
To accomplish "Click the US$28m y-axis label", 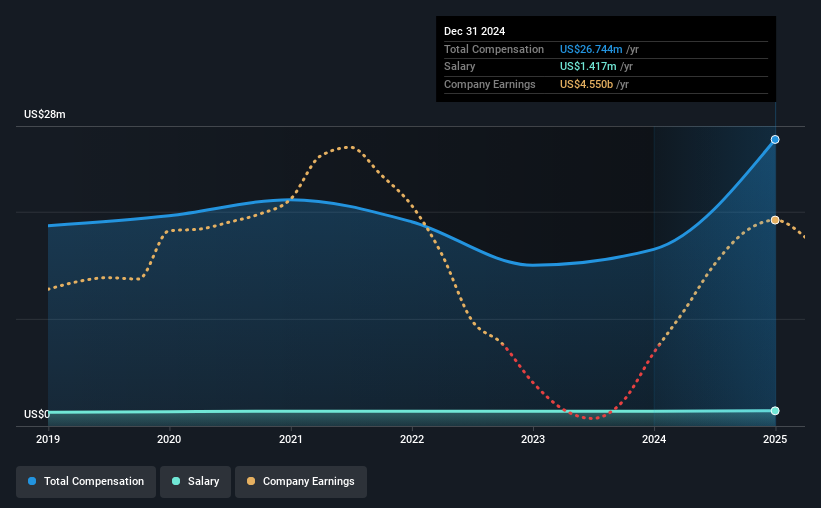I will (x=45, y=114).
